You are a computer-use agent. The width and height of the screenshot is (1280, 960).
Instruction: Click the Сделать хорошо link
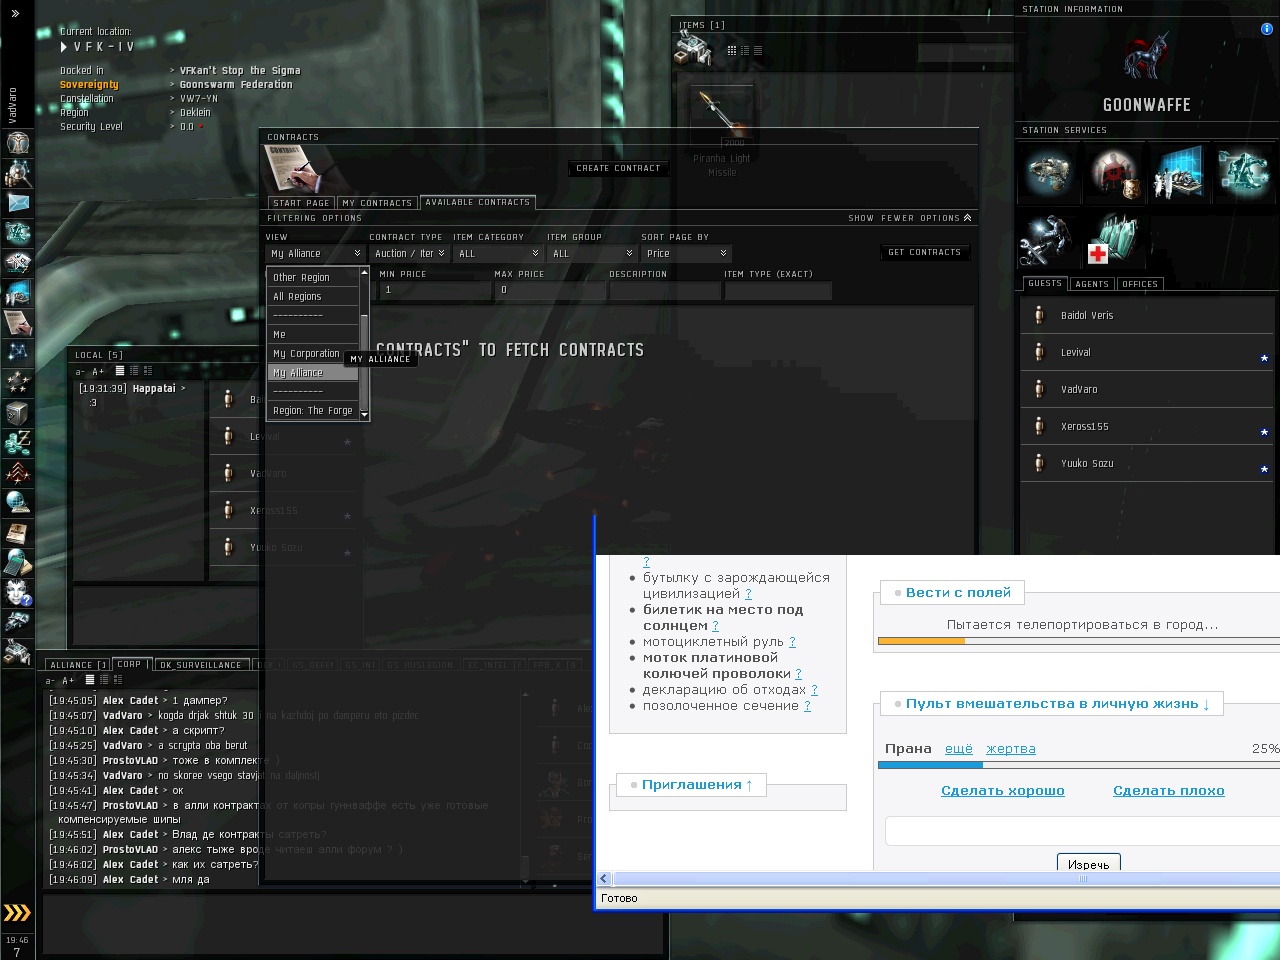1003,791
